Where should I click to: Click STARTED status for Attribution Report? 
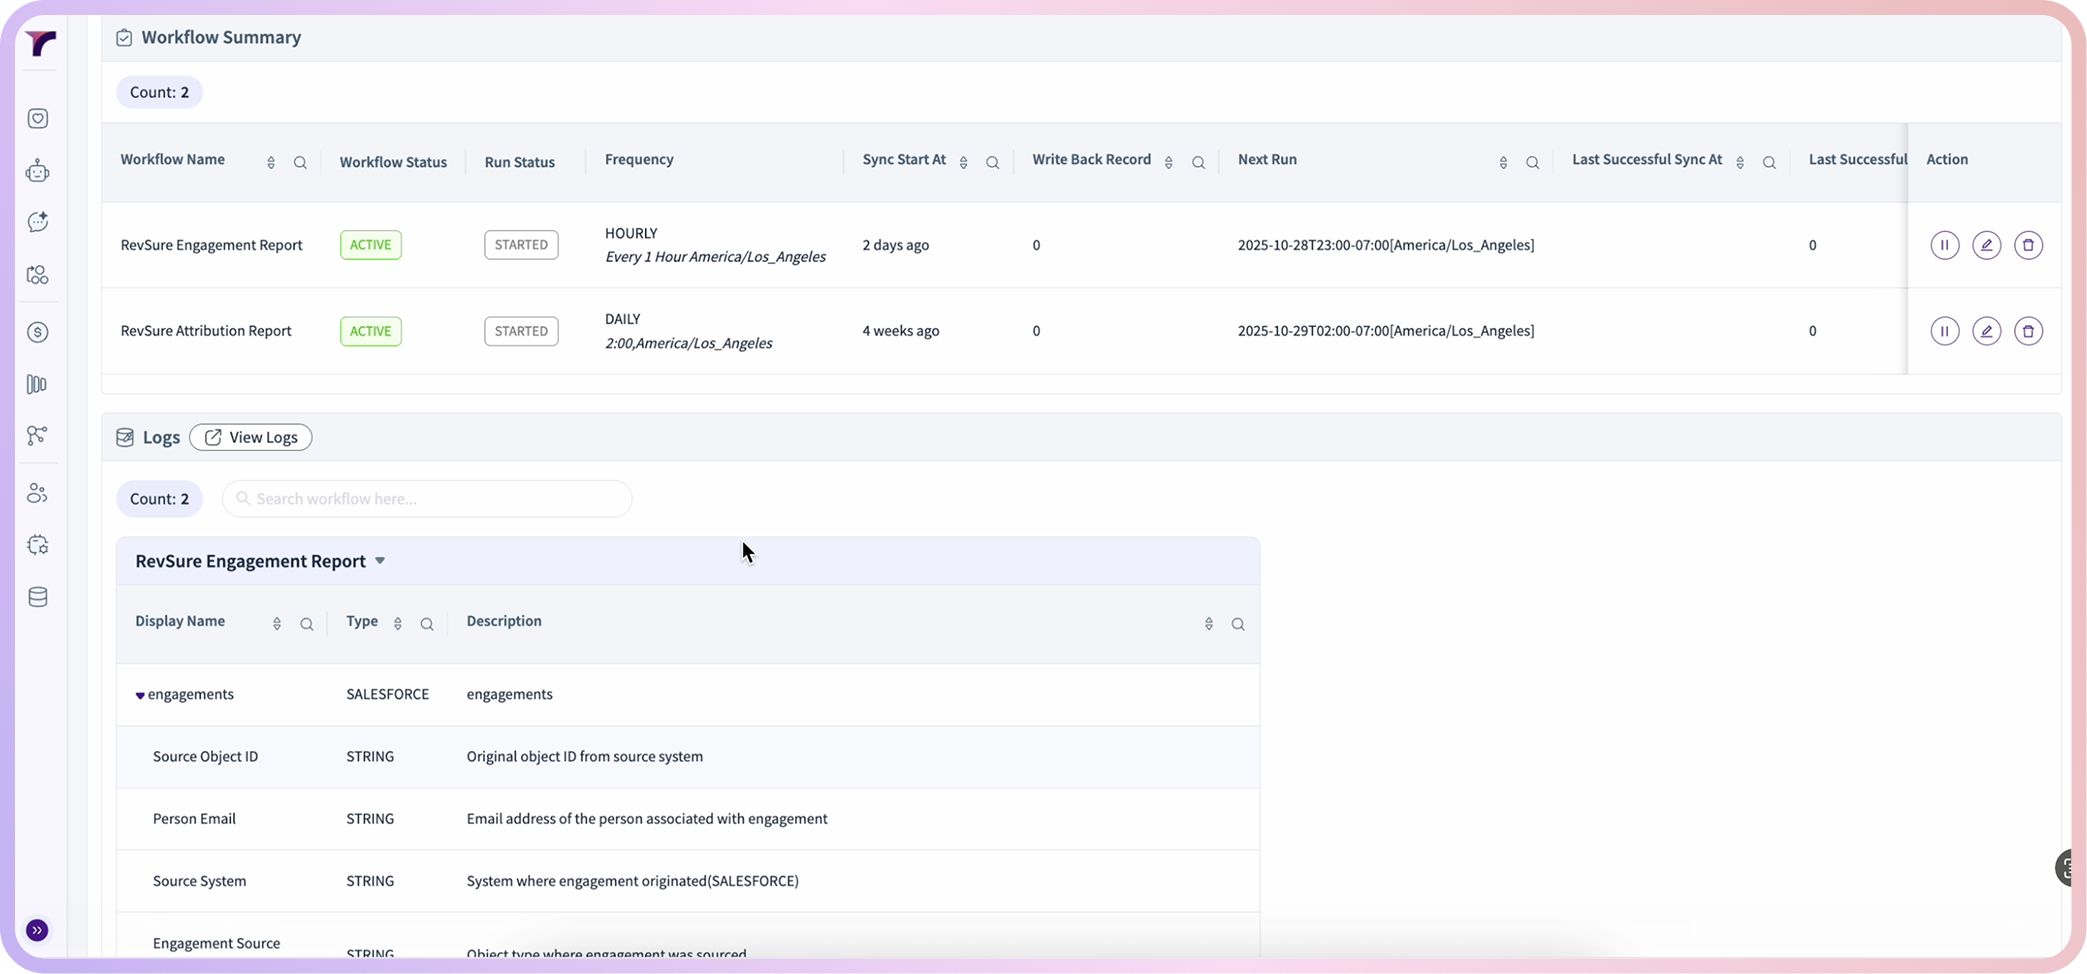521,331
